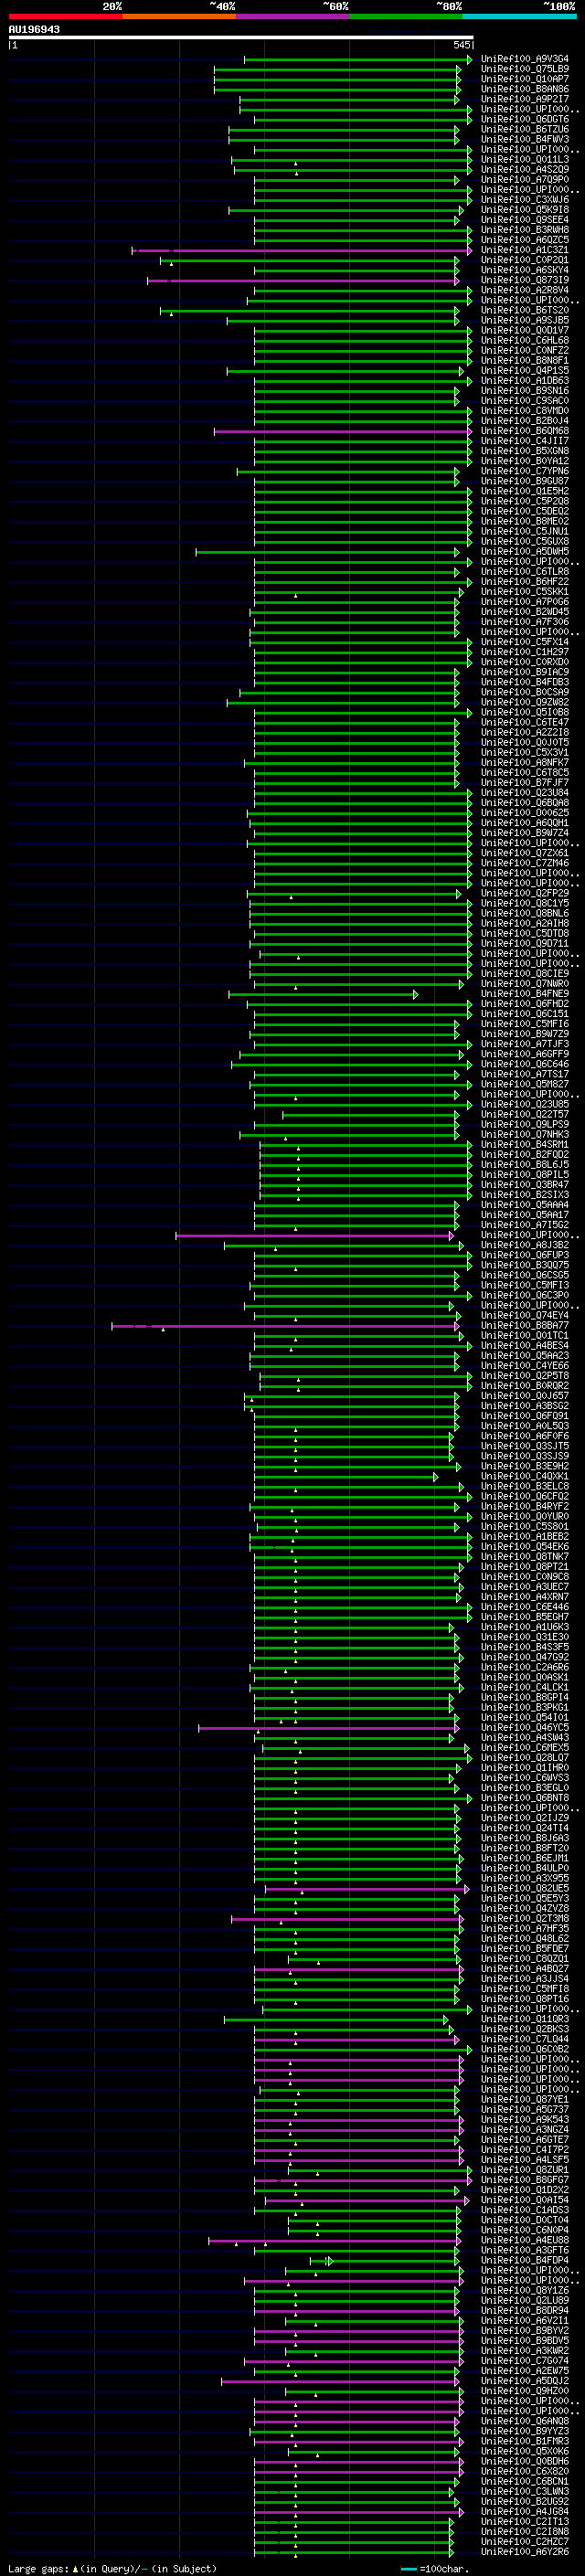
Task: Select hit label UniRef100_Q9SEE4
Action: tap(525, 220)
